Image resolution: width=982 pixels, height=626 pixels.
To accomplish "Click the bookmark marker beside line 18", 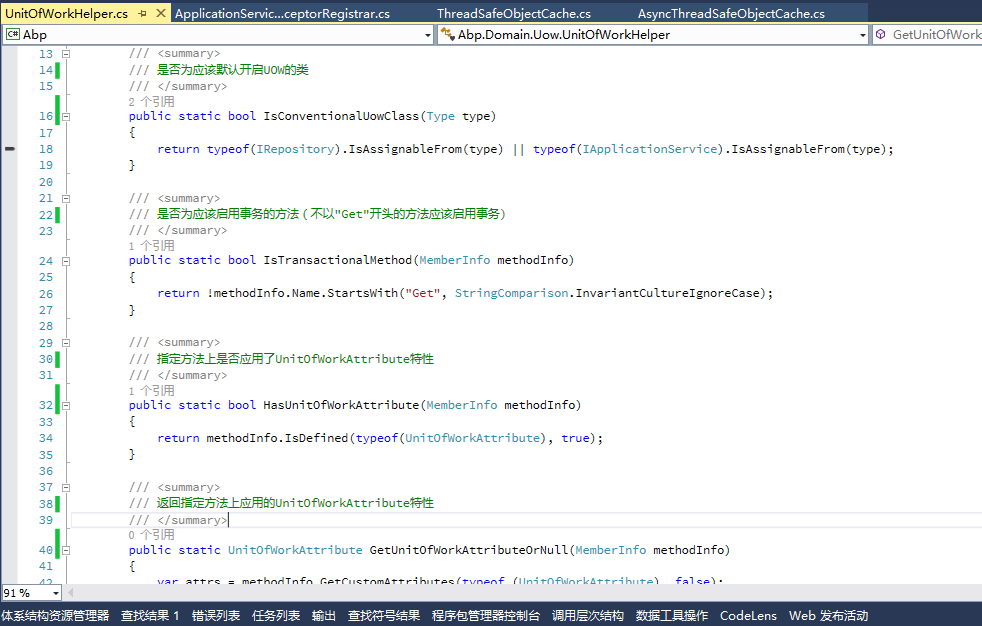I will coord(10,149).
